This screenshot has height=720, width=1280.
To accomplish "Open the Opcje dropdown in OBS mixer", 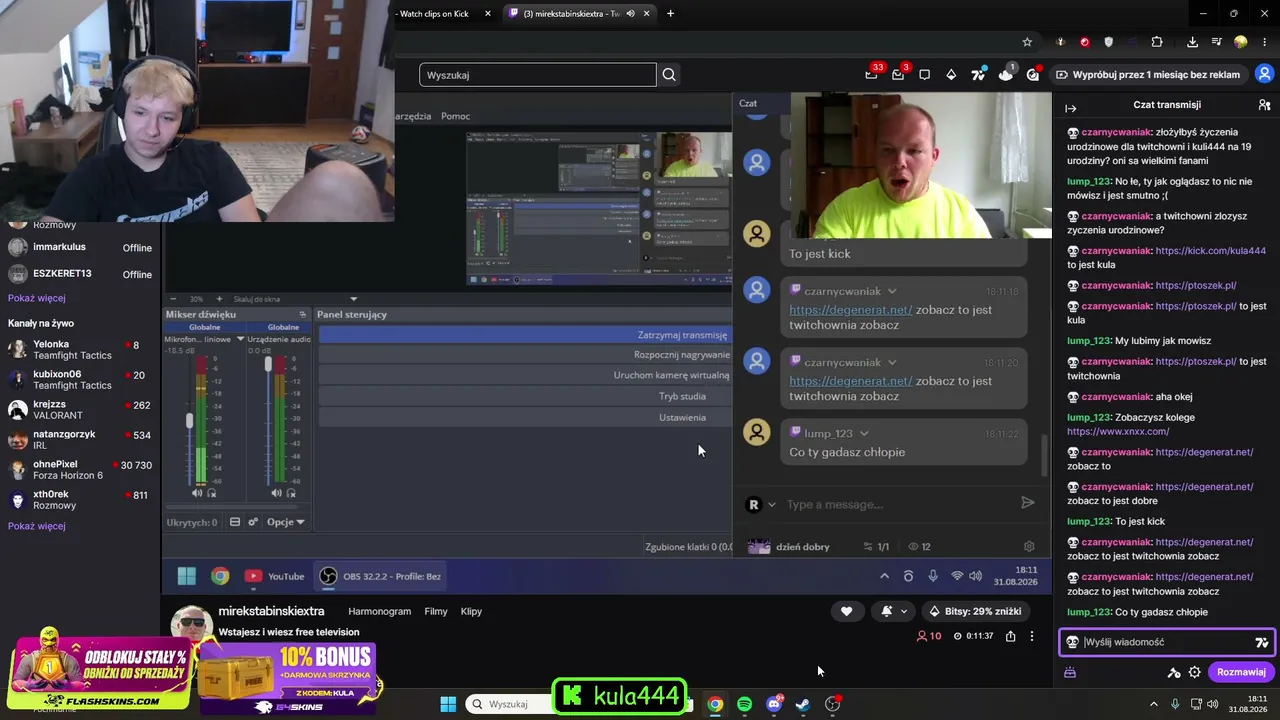I will click(x=285, y=522).
